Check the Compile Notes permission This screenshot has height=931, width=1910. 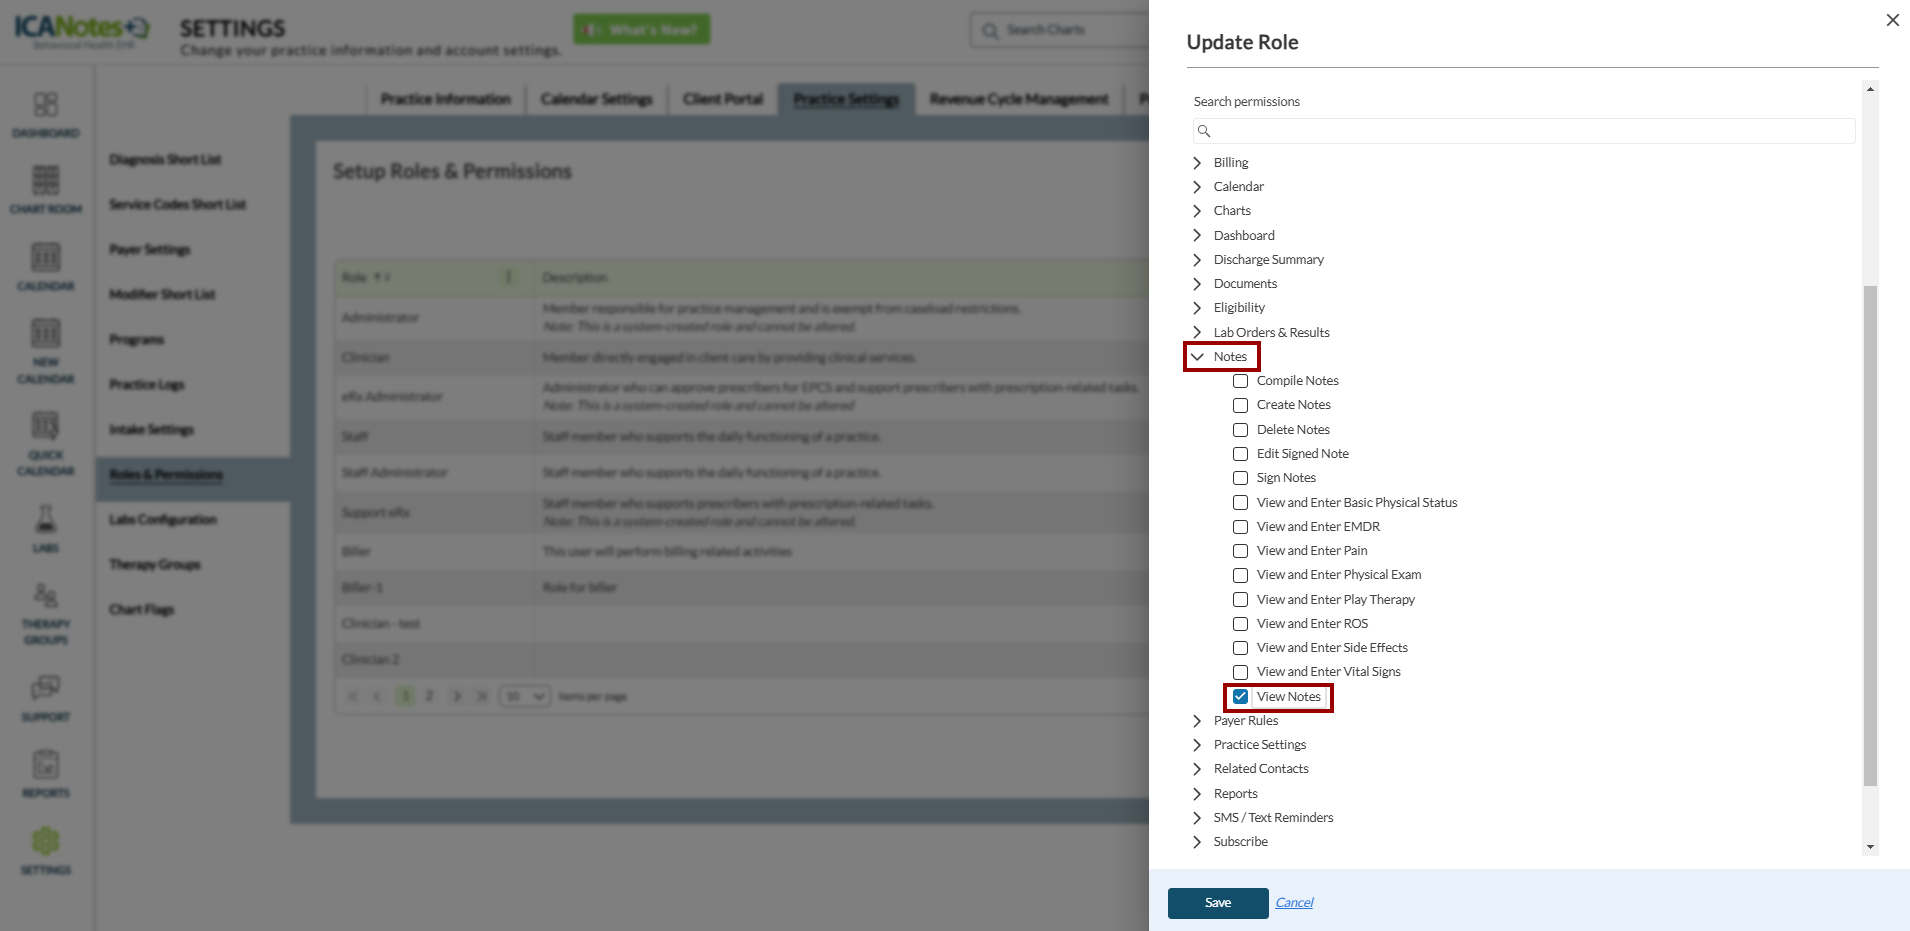coord(1240,381)
